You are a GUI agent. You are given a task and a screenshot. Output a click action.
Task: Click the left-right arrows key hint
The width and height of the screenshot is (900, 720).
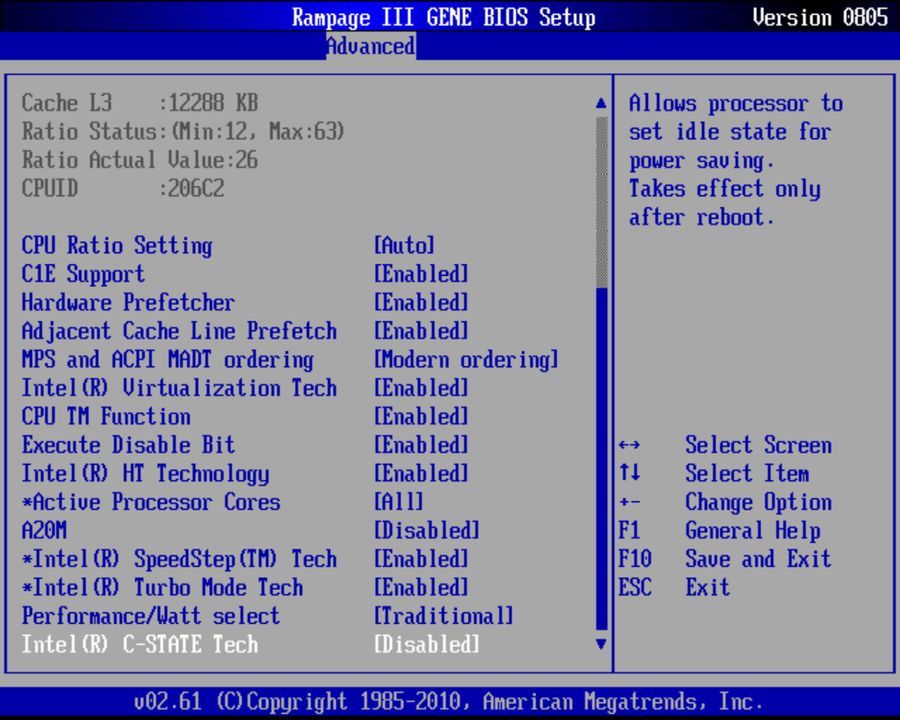click(x=630, y=445)
